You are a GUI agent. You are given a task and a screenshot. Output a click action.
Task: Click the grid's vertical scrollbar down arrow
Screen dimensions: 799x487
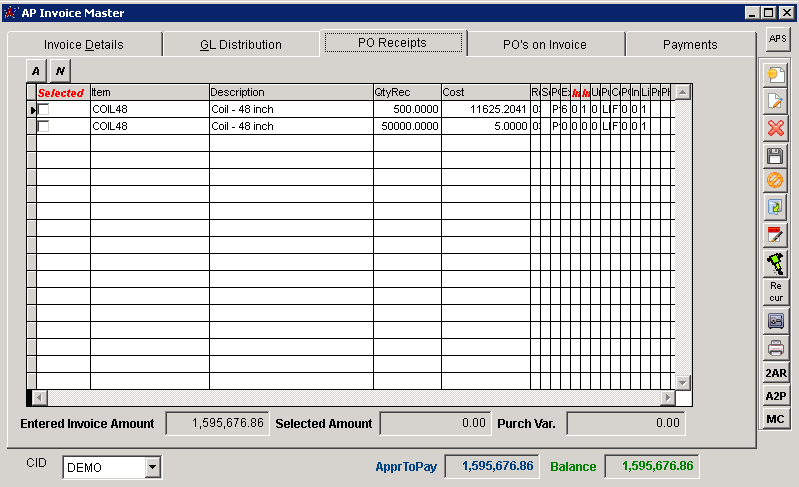pyautogui.click(x=683, y=383)
